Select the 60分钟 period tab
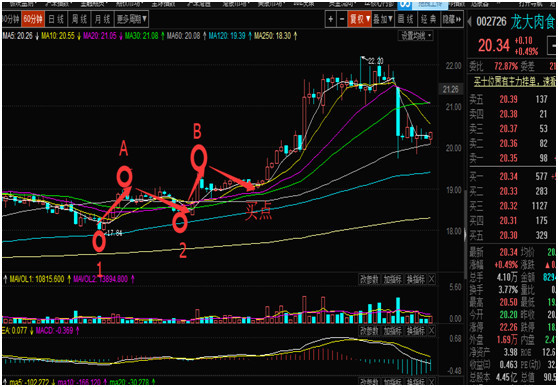The width and height of the screenshot is (558, 387). point(32,19)
